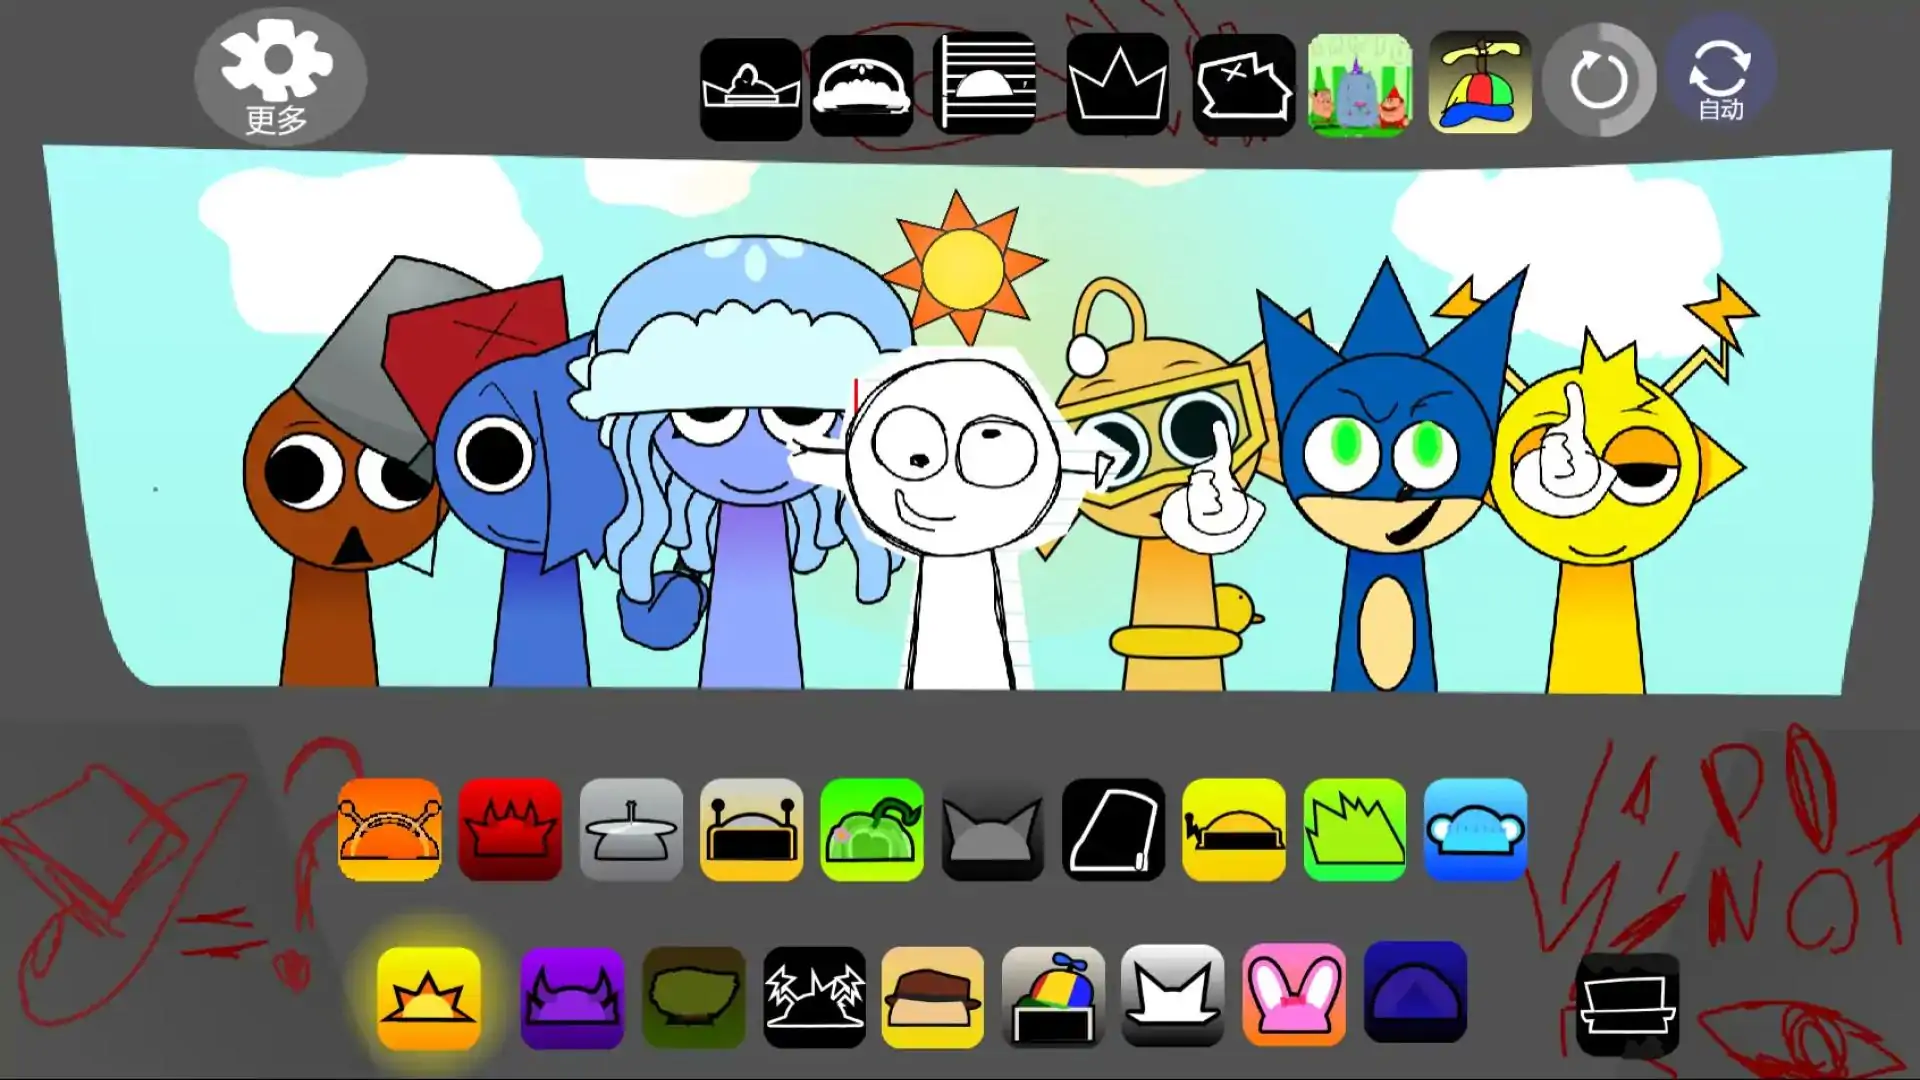
Task: Pick the black icon with white trees
Action: coord(815,997)
